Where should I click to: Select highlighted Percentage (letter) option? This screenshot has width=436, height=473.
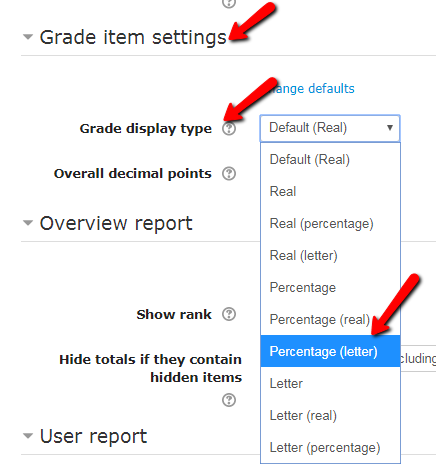[x=330, y=351]
